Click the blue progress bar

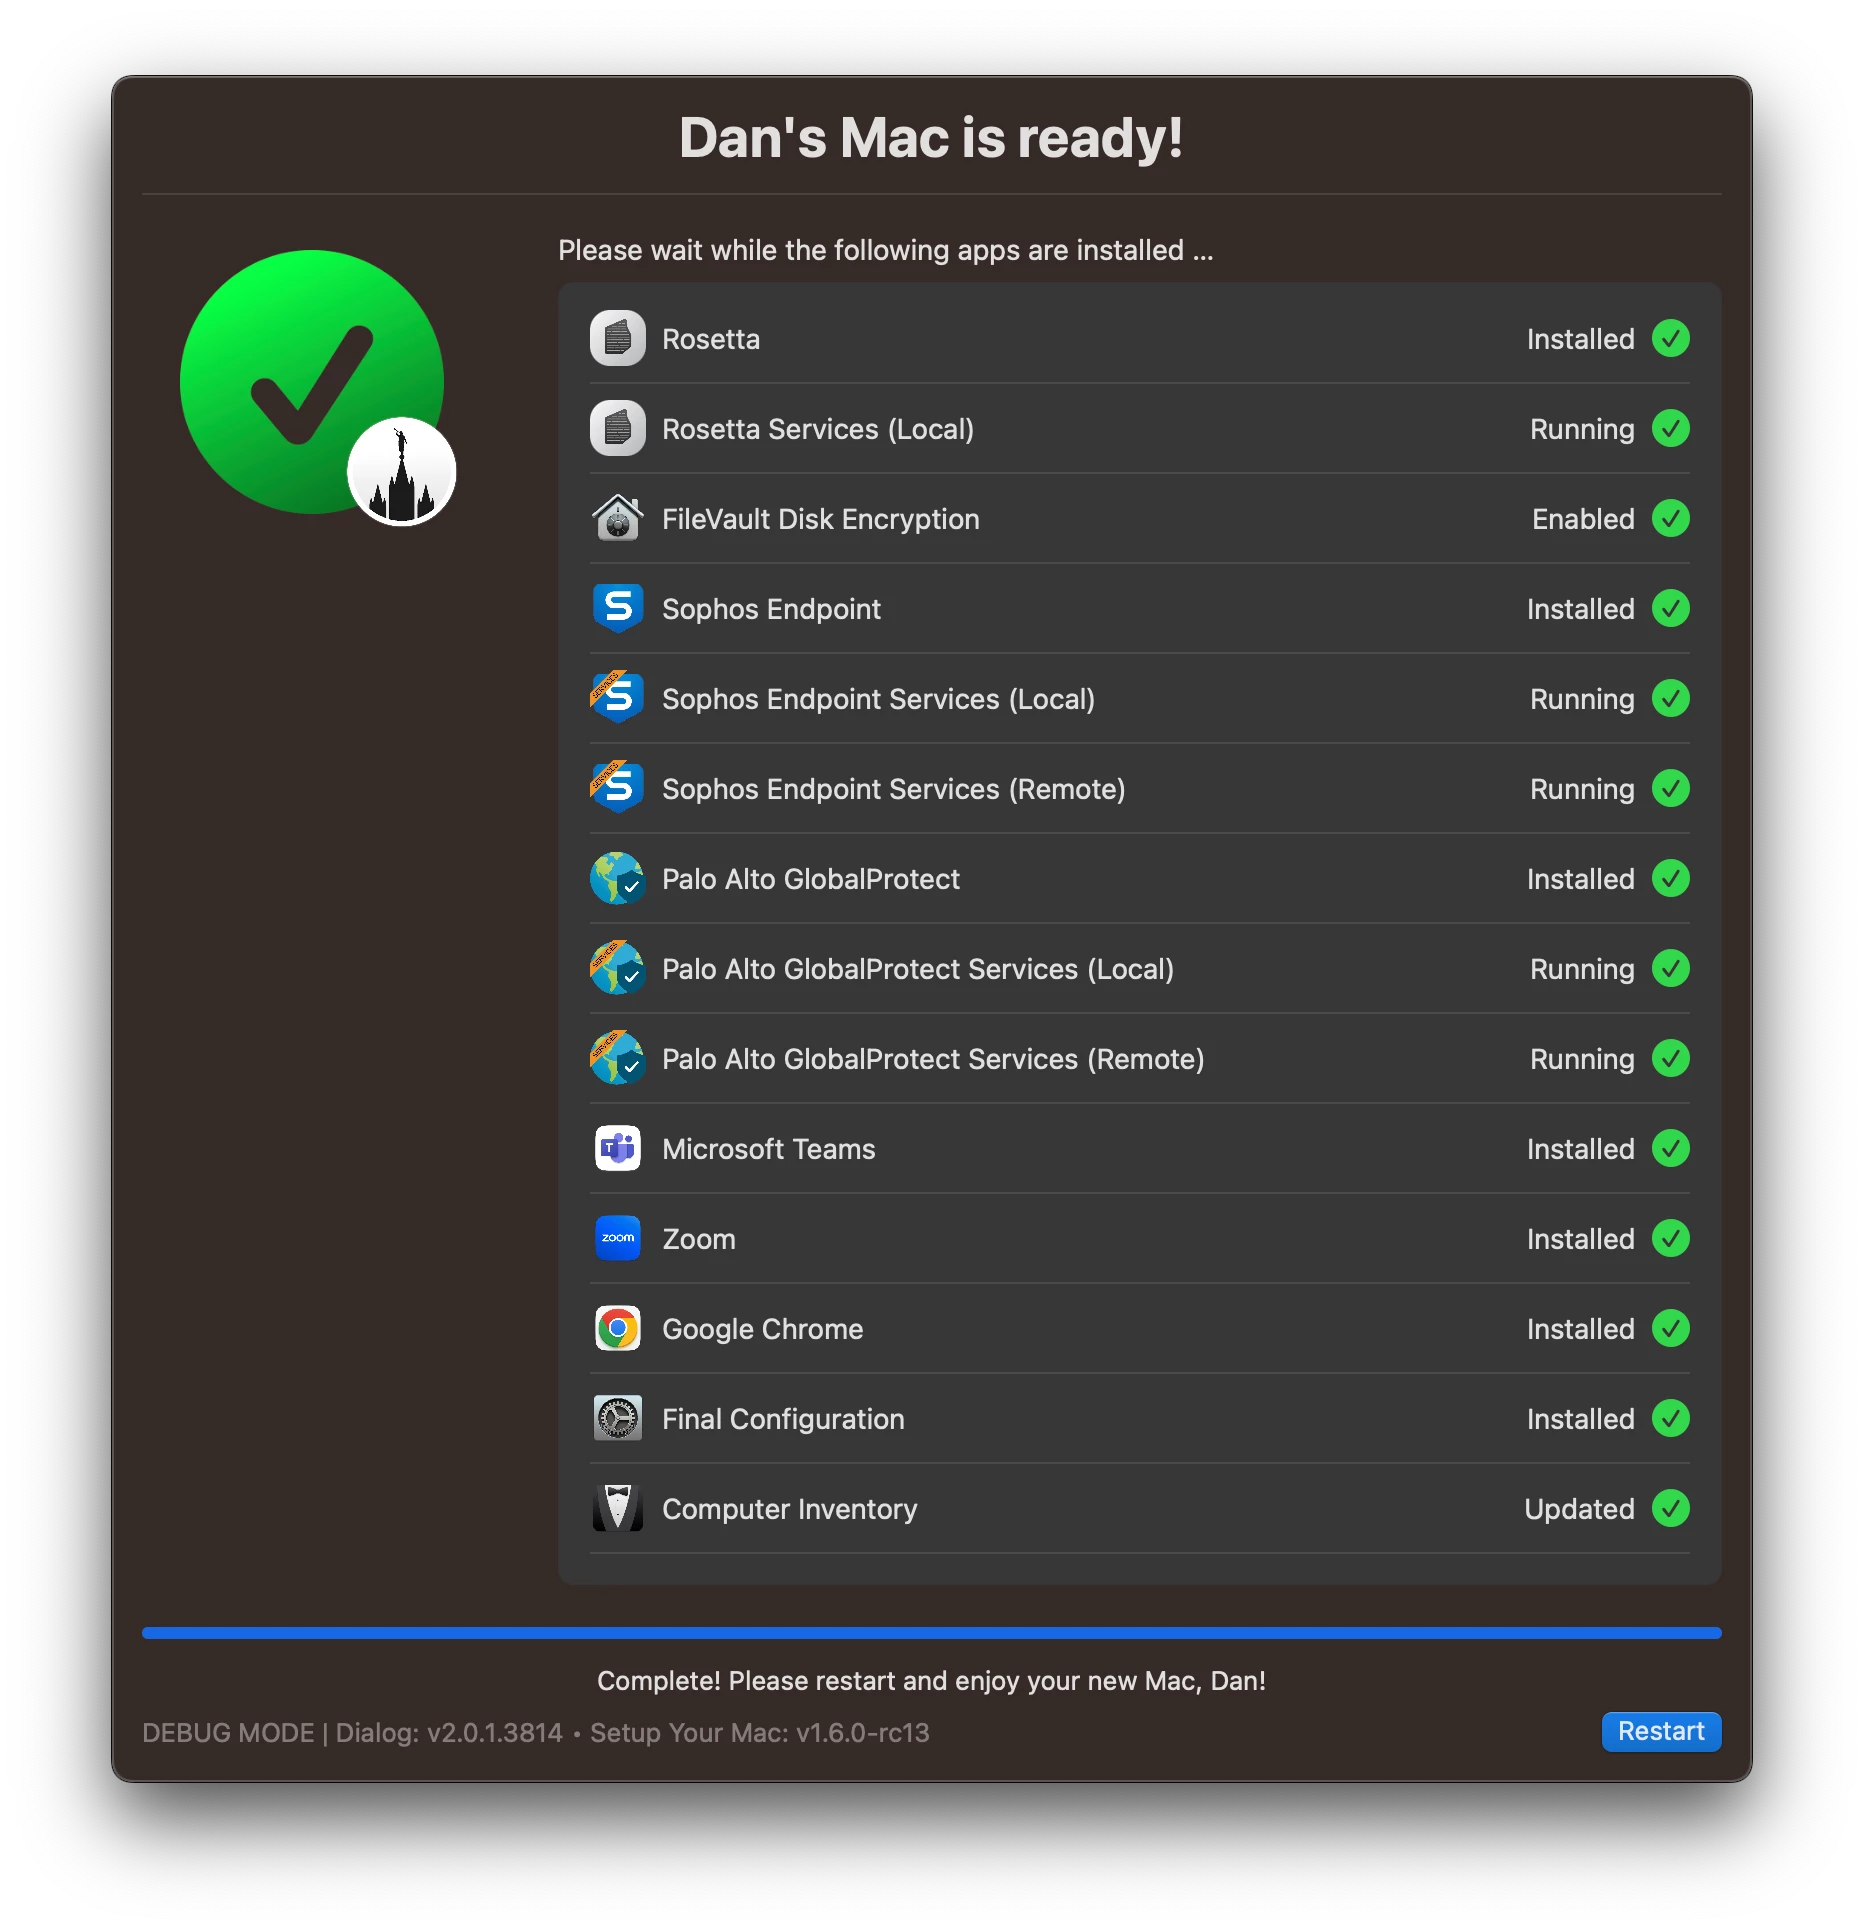931,1633
